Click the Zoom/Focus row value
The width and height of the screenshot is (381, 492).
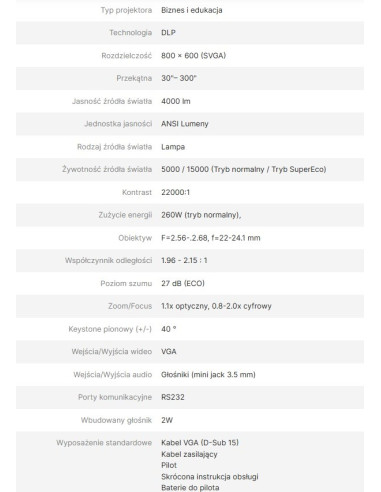pos(216,306)
